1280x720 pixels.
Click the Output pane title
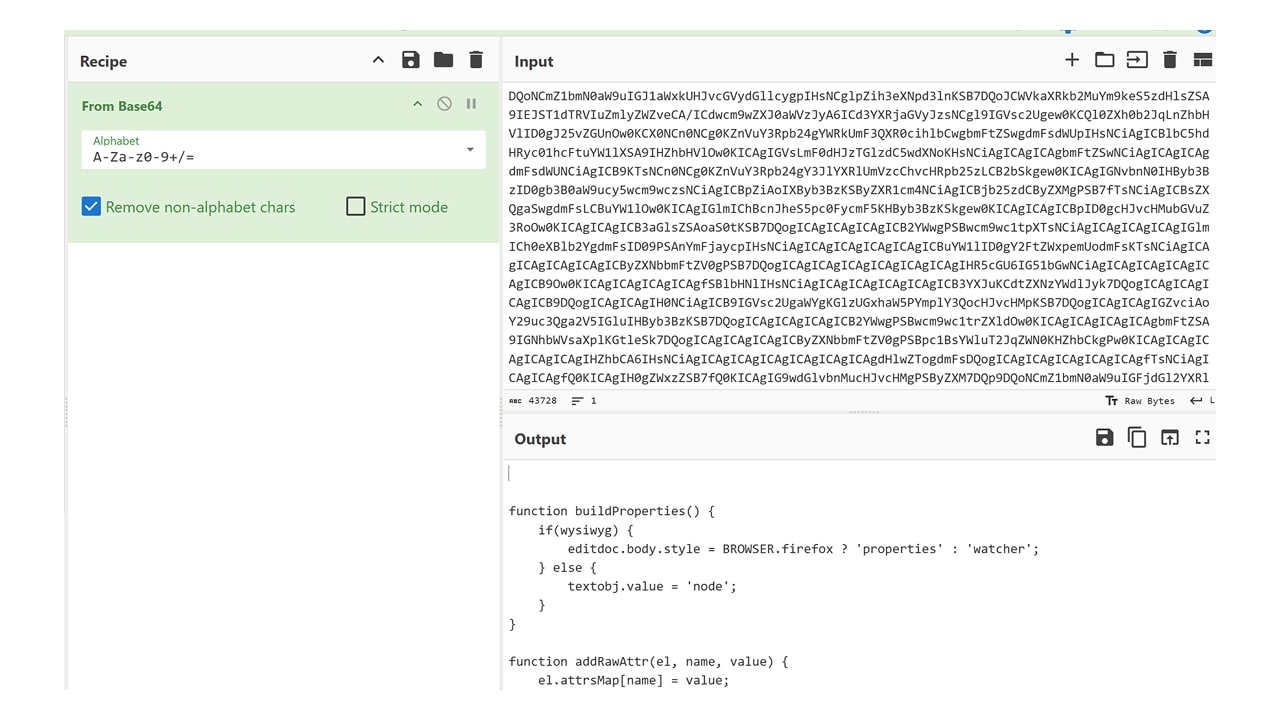540,439
